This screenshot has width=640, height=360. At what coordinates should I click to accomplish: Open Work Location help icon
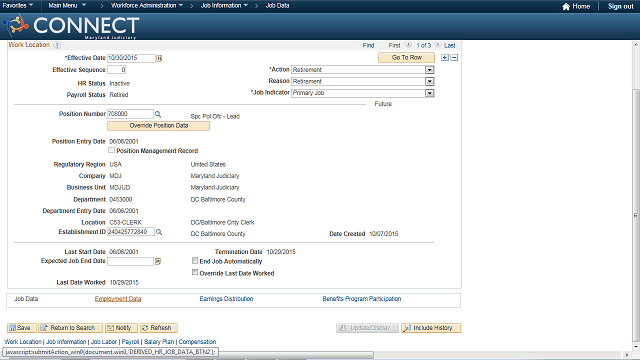pyautogui.click(x=57, y=45)
